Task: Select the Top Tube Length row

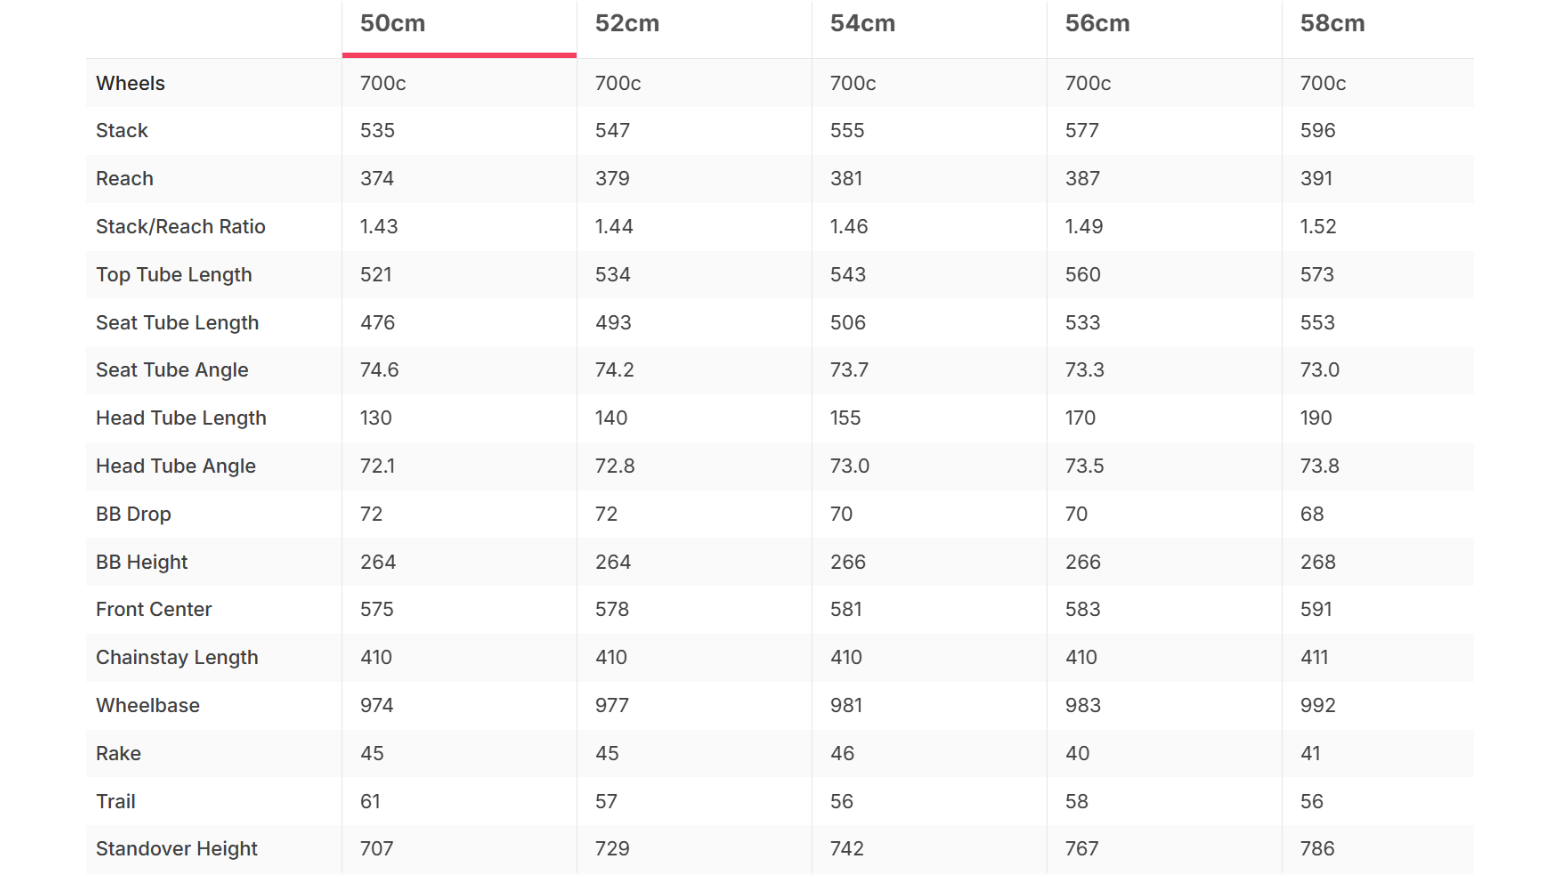Action: (780, 275)
